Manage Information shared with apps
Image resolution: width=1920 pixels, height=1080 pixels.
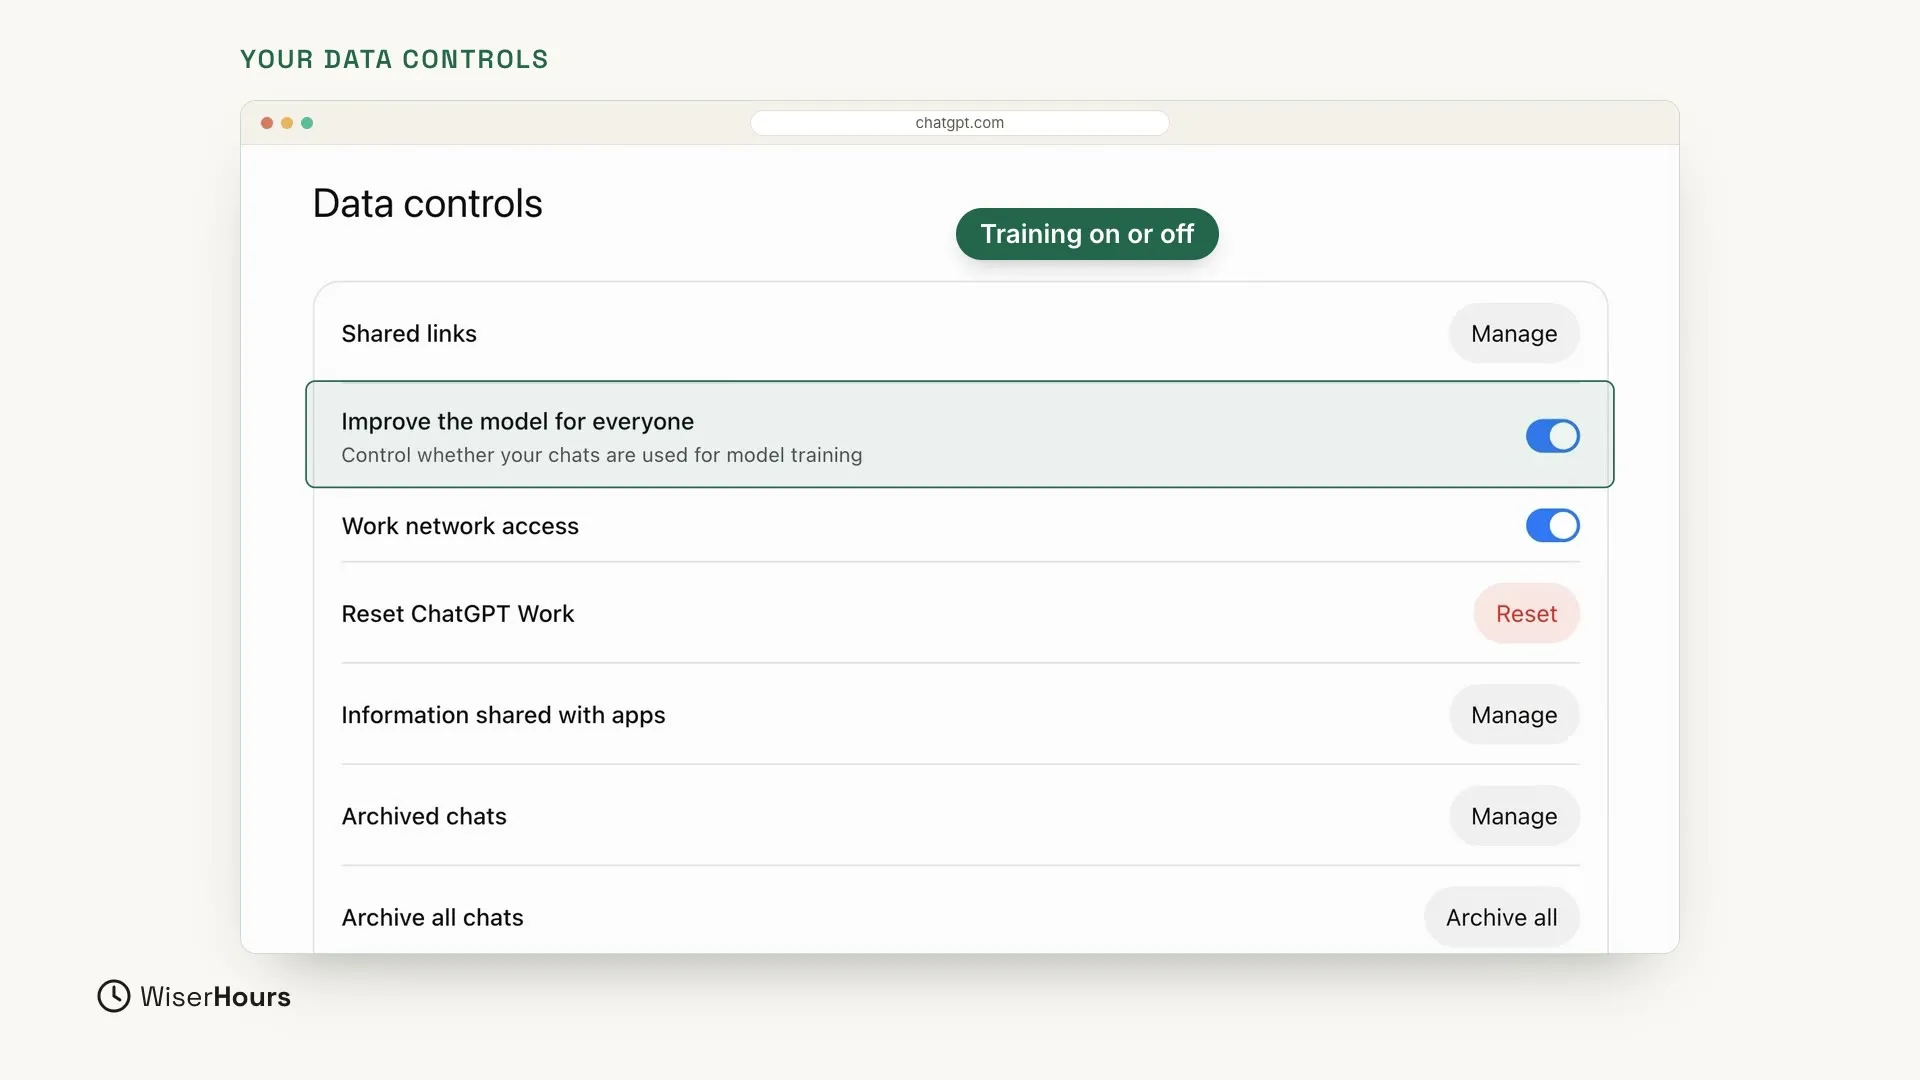1514,715
